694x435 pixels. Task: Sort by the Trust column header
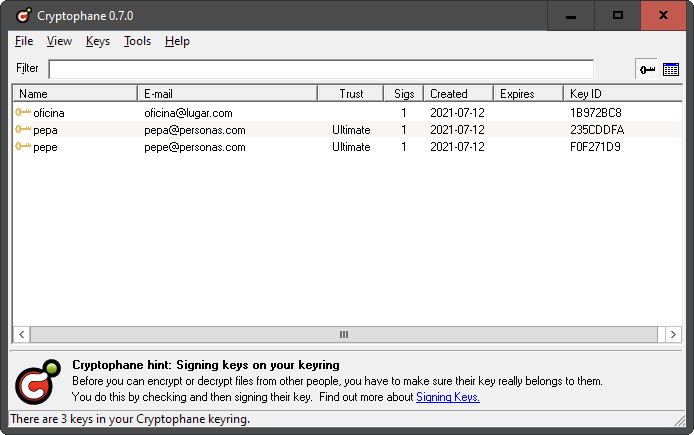pyautogui.click(x=351, y=94)
